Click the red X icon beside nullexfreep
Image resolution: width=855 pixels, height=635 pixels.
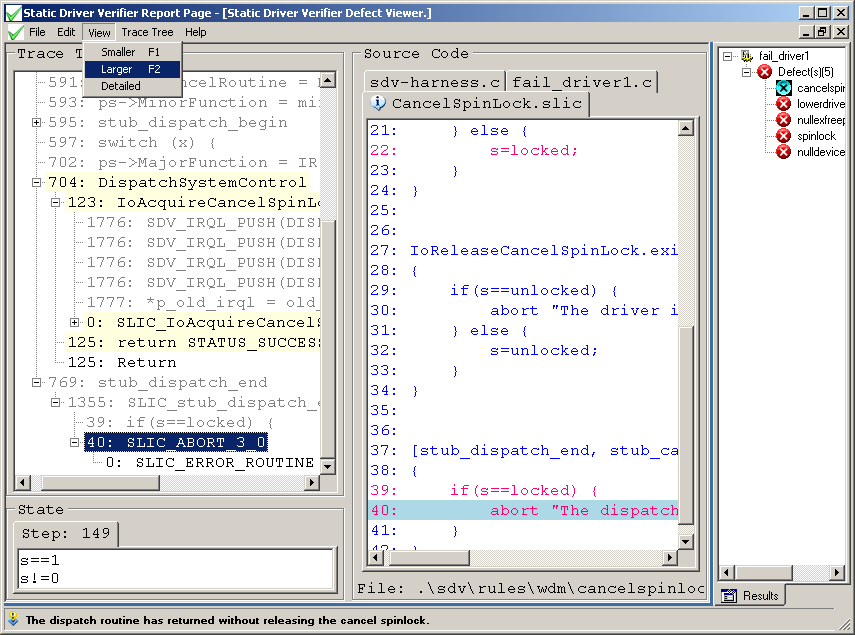tap(783, 120)
